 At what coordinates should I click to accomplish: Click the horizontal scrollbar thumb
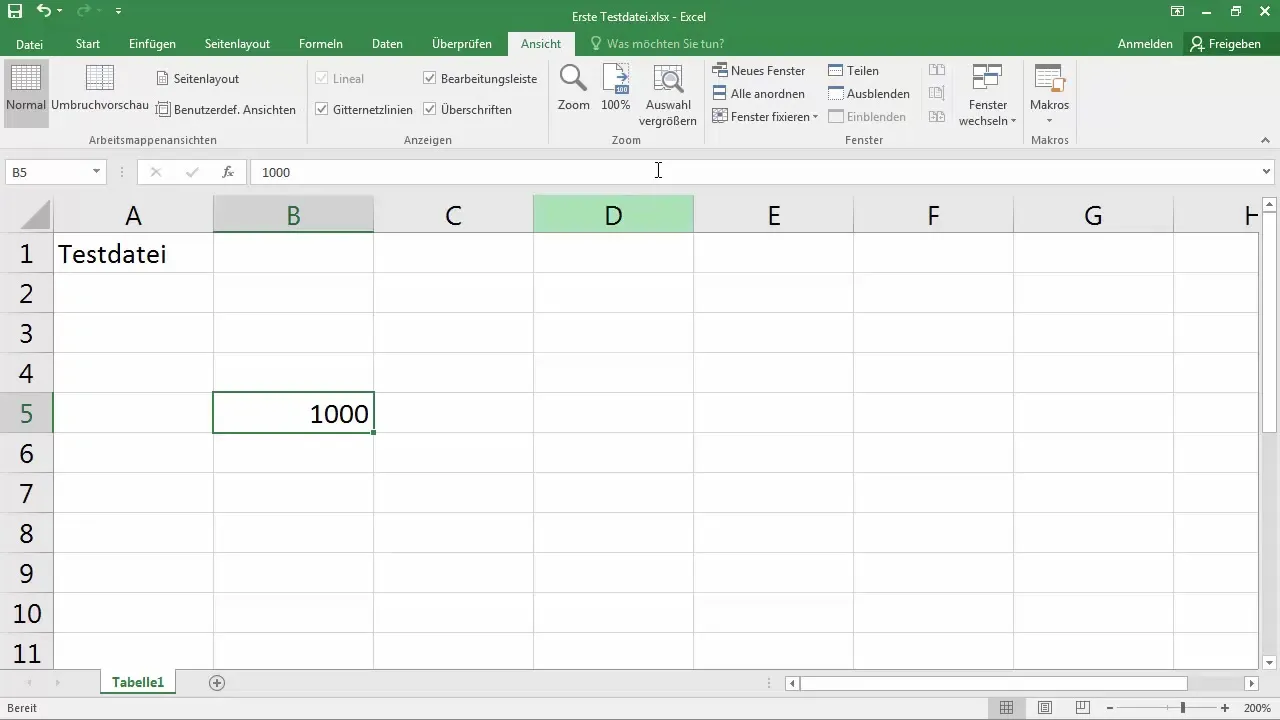(993, 683)
